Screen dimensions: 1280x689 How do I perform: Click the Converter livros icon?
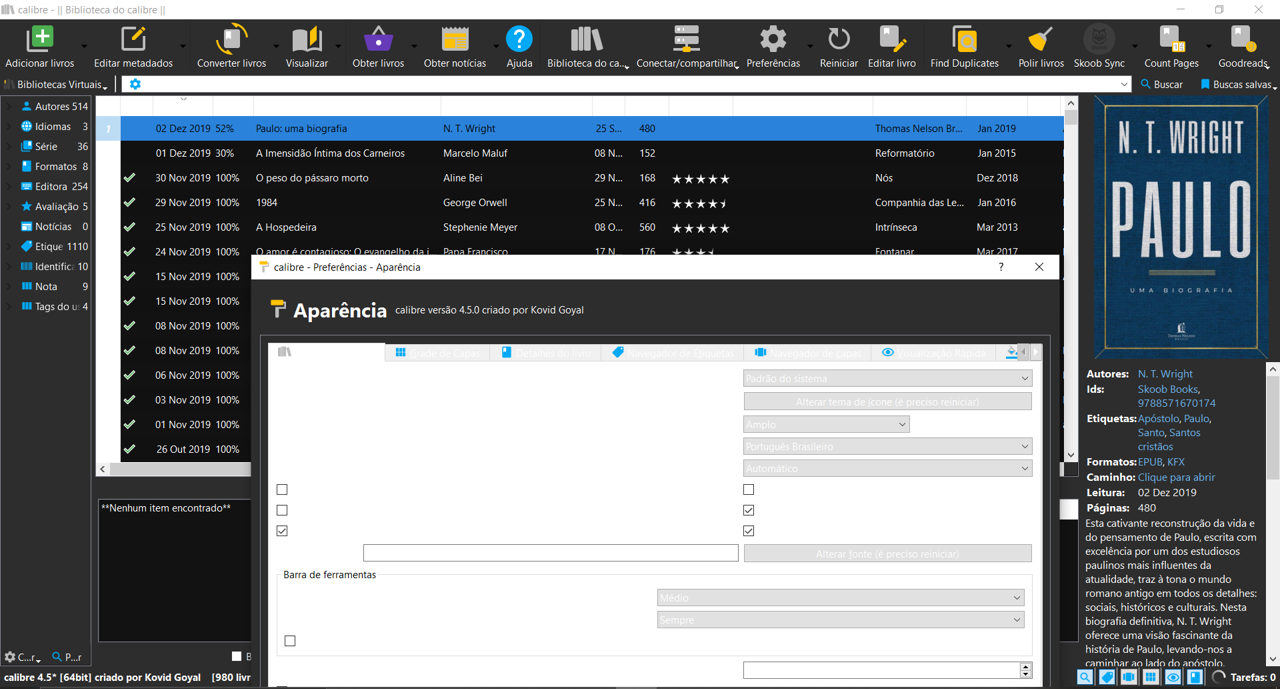[x=231, y=40]
